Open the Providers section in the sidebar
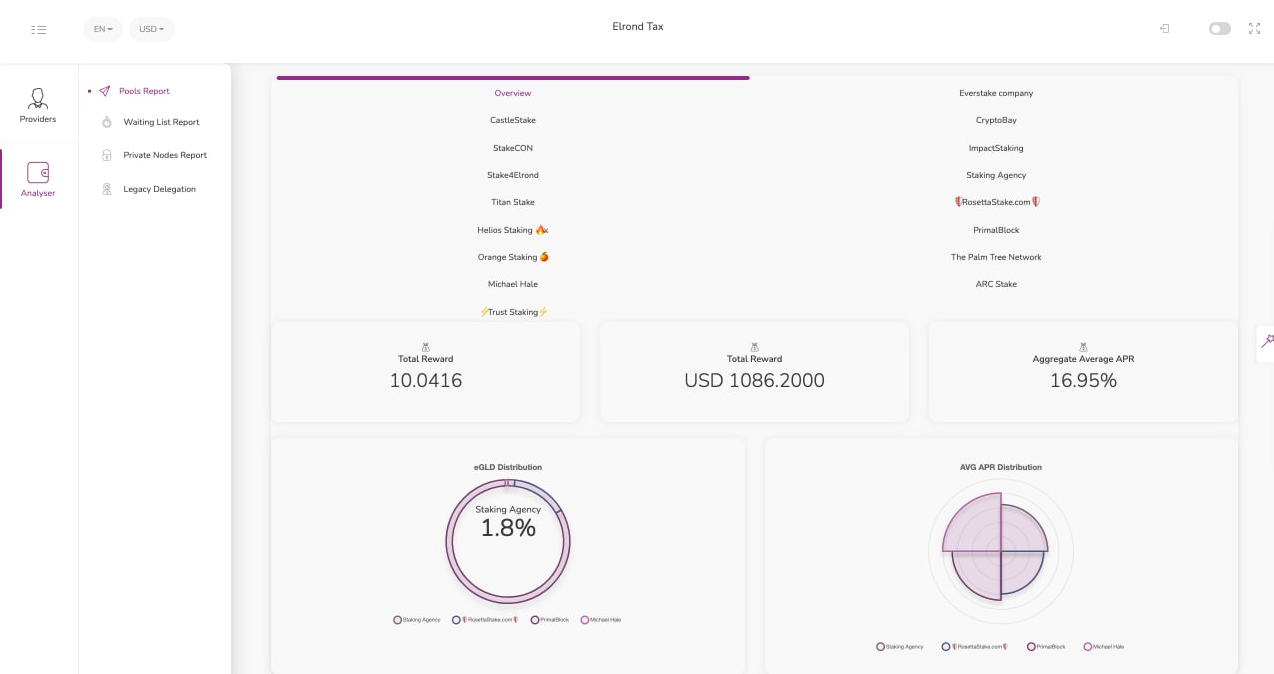The width and height of the screenshot is (1274, 674). (x=38, y=105)
